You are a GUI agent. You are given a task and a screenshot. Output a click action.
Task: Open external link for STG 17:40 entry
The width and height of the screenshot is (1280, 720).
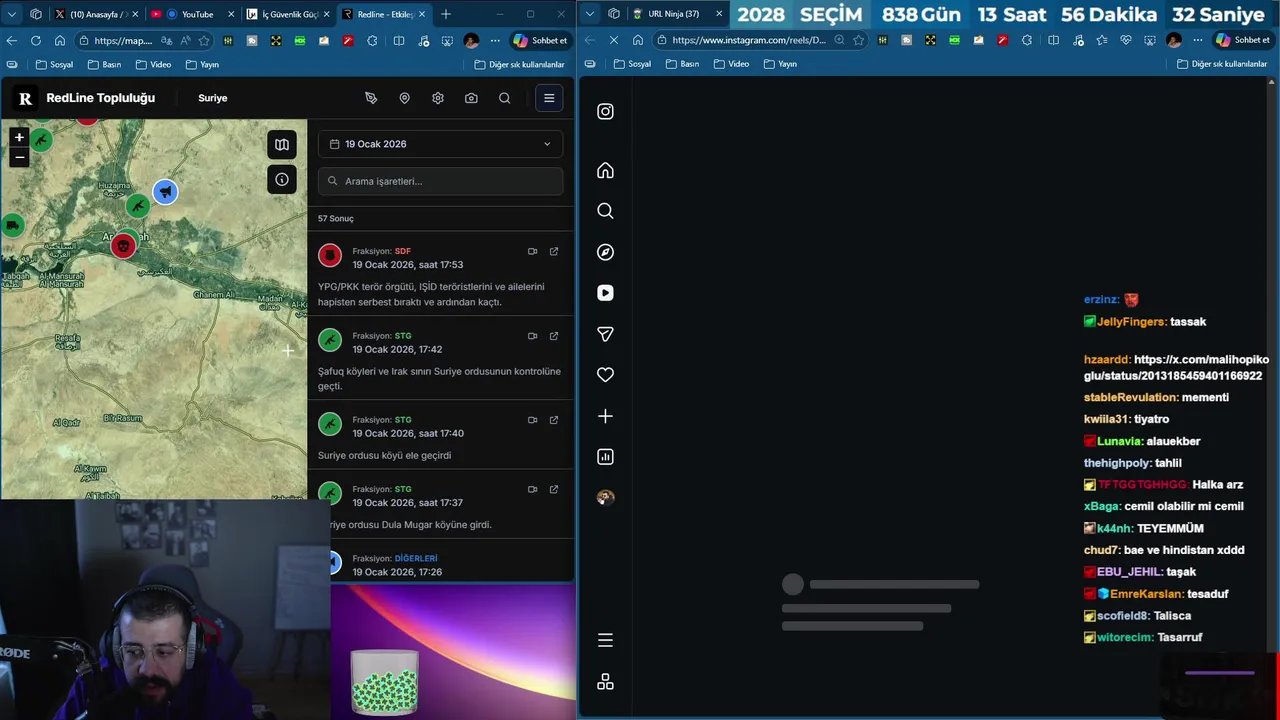pos(554,420)
